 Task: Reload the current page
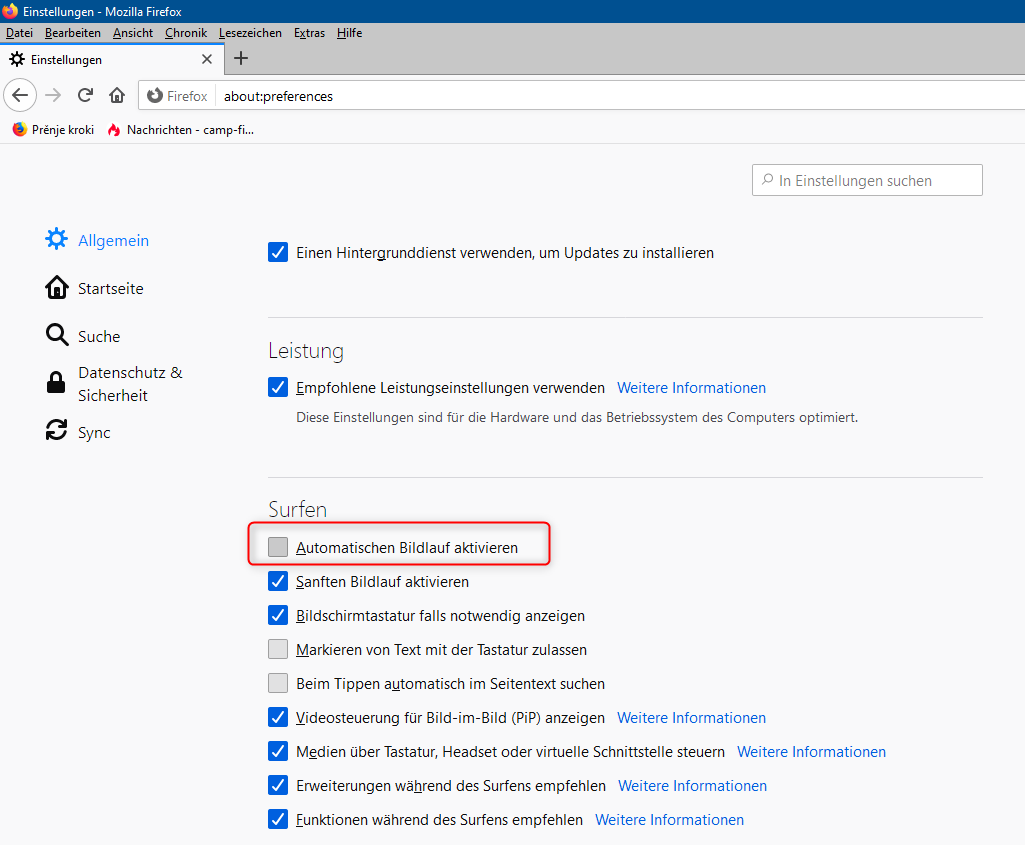click(85, 96)
